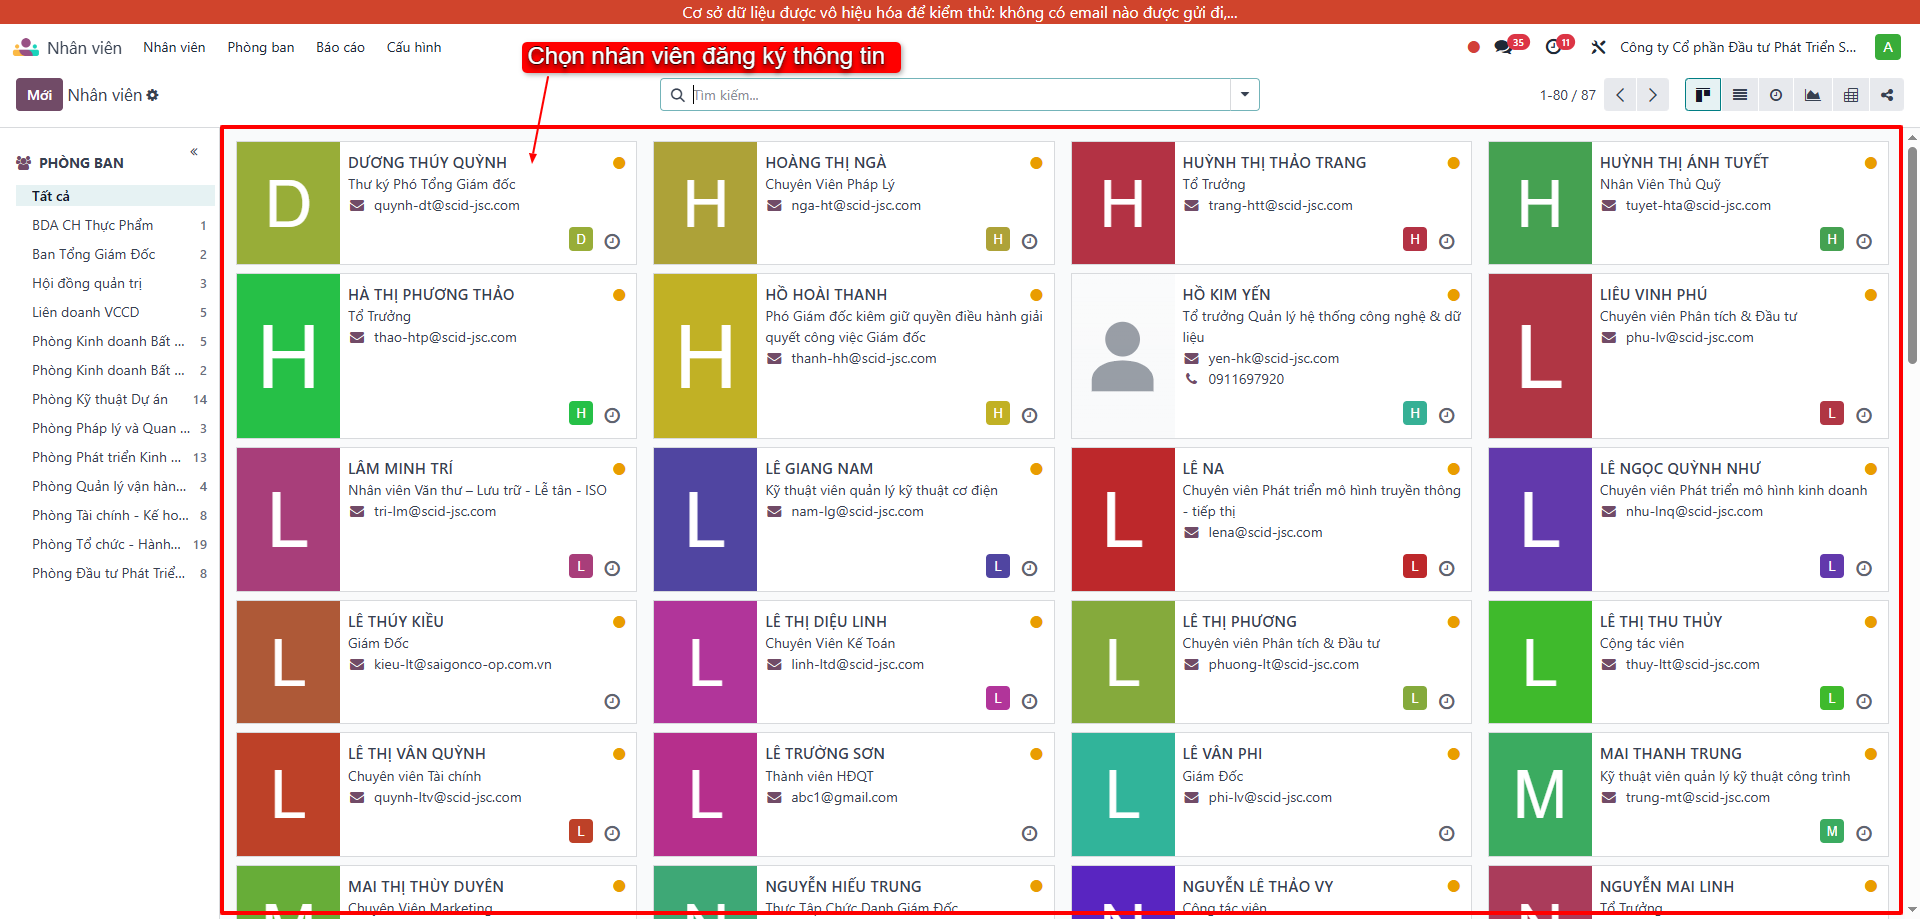Click presence status dot on Dương Thúy Quỳnh

click(x=619, y=163)
